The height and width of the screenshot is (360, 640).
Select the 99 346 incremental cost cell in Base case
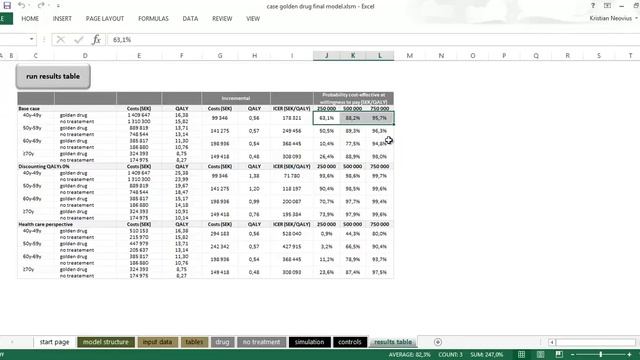(220, 118)
